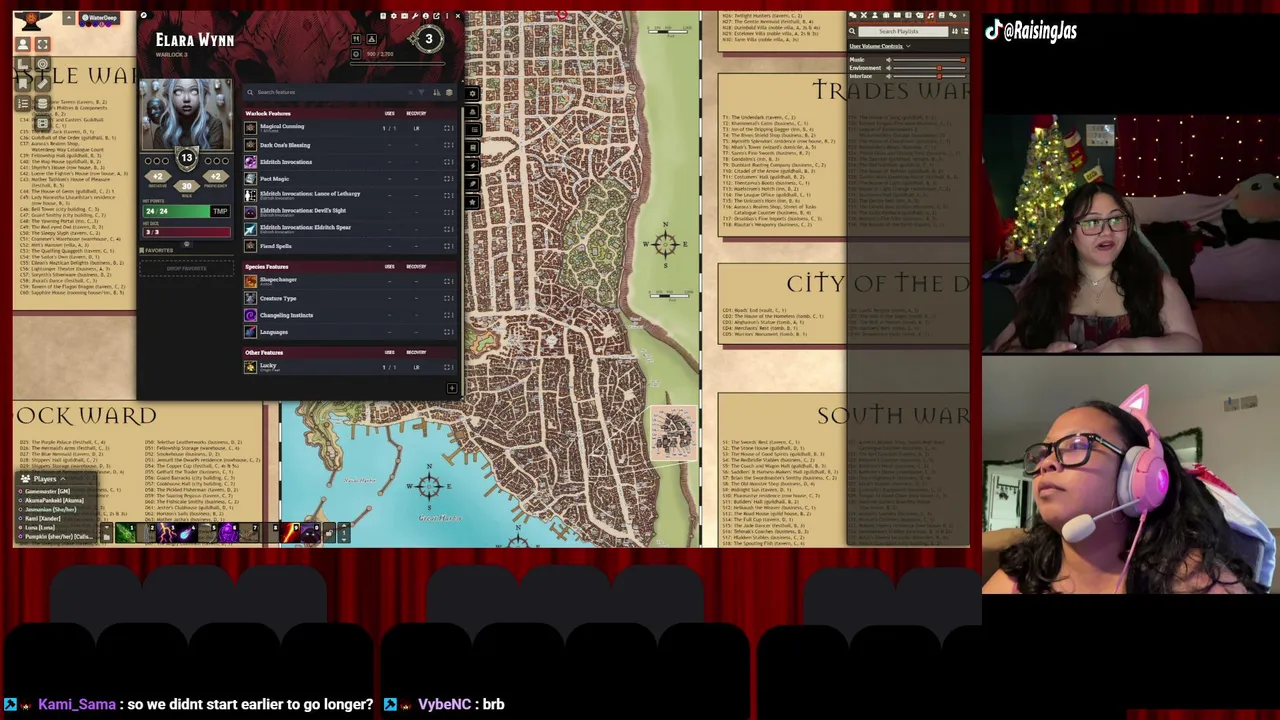Toggle the first death save success pip

tap(148, 161)
